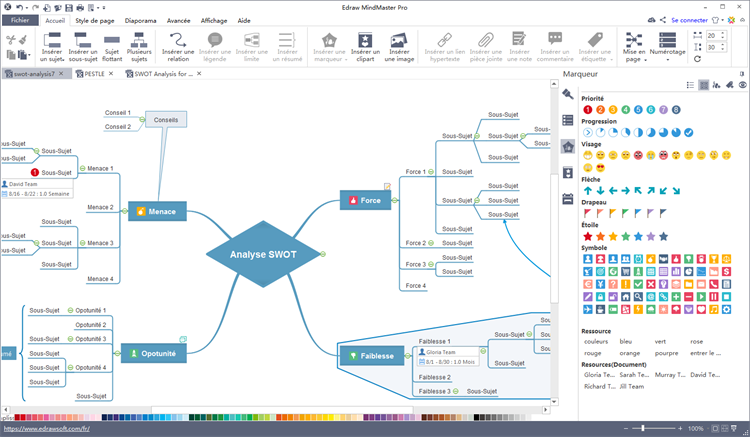Collapse the Force topic branch
Image resolution: width=750 pixels, height=437 pixels.
pos(395,200)
